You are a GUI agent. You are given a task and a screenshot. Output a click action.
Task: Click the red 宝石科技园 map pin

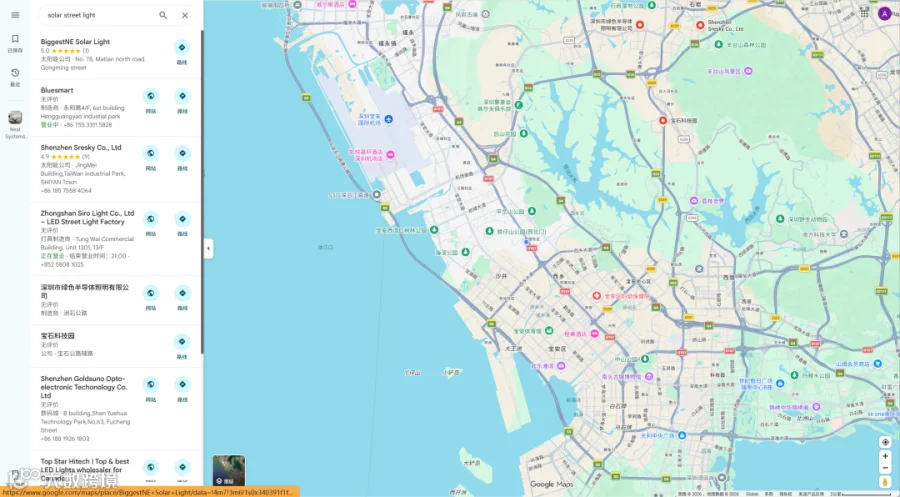pyautogui.click(x=662, y=121)
